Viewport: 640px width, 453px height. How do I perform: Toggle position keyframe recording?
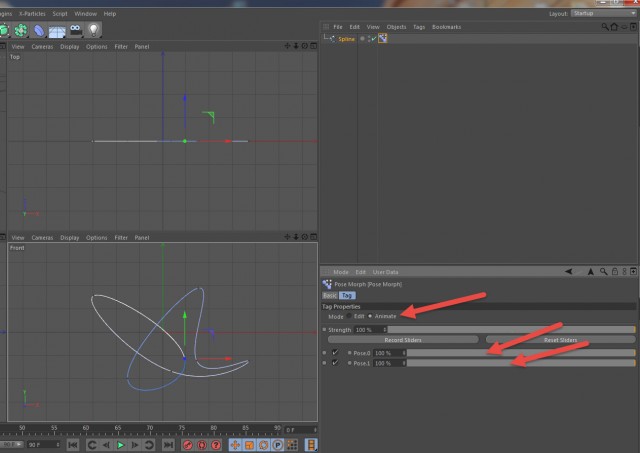tap(235, 445)
